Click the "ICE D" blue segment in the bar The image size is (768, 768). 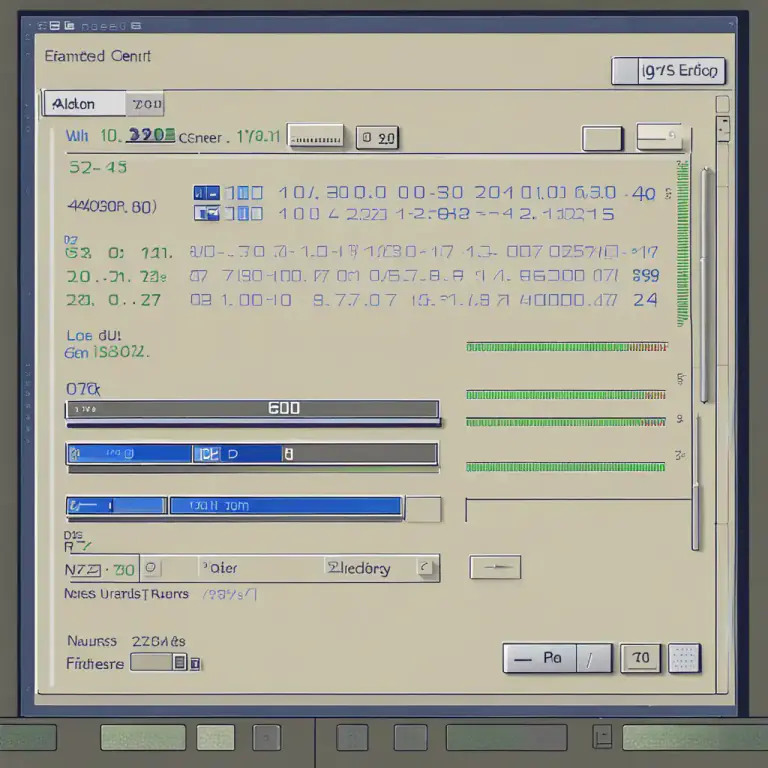coord(238,454)
